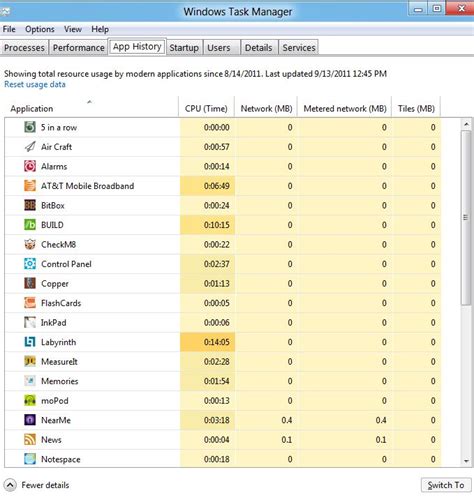The width and height of the screenshot is (474, 502).
Task: Select the Labyrinth app icon
Action: coord(30,342)
